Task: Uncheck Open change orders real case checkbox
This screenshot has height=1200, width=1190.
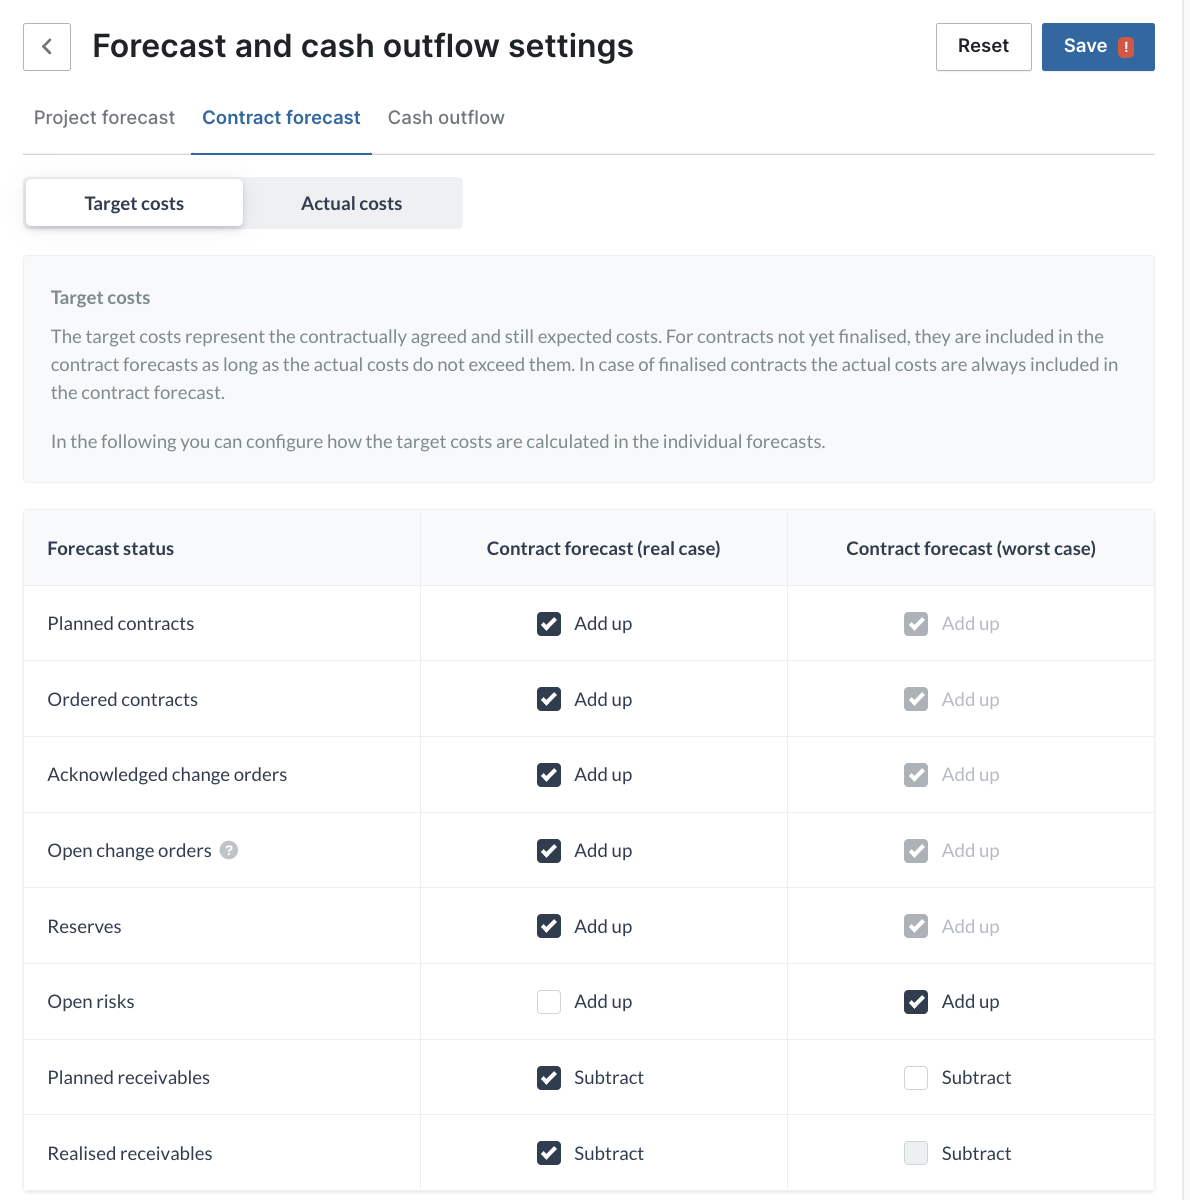Action: (549, 850)
